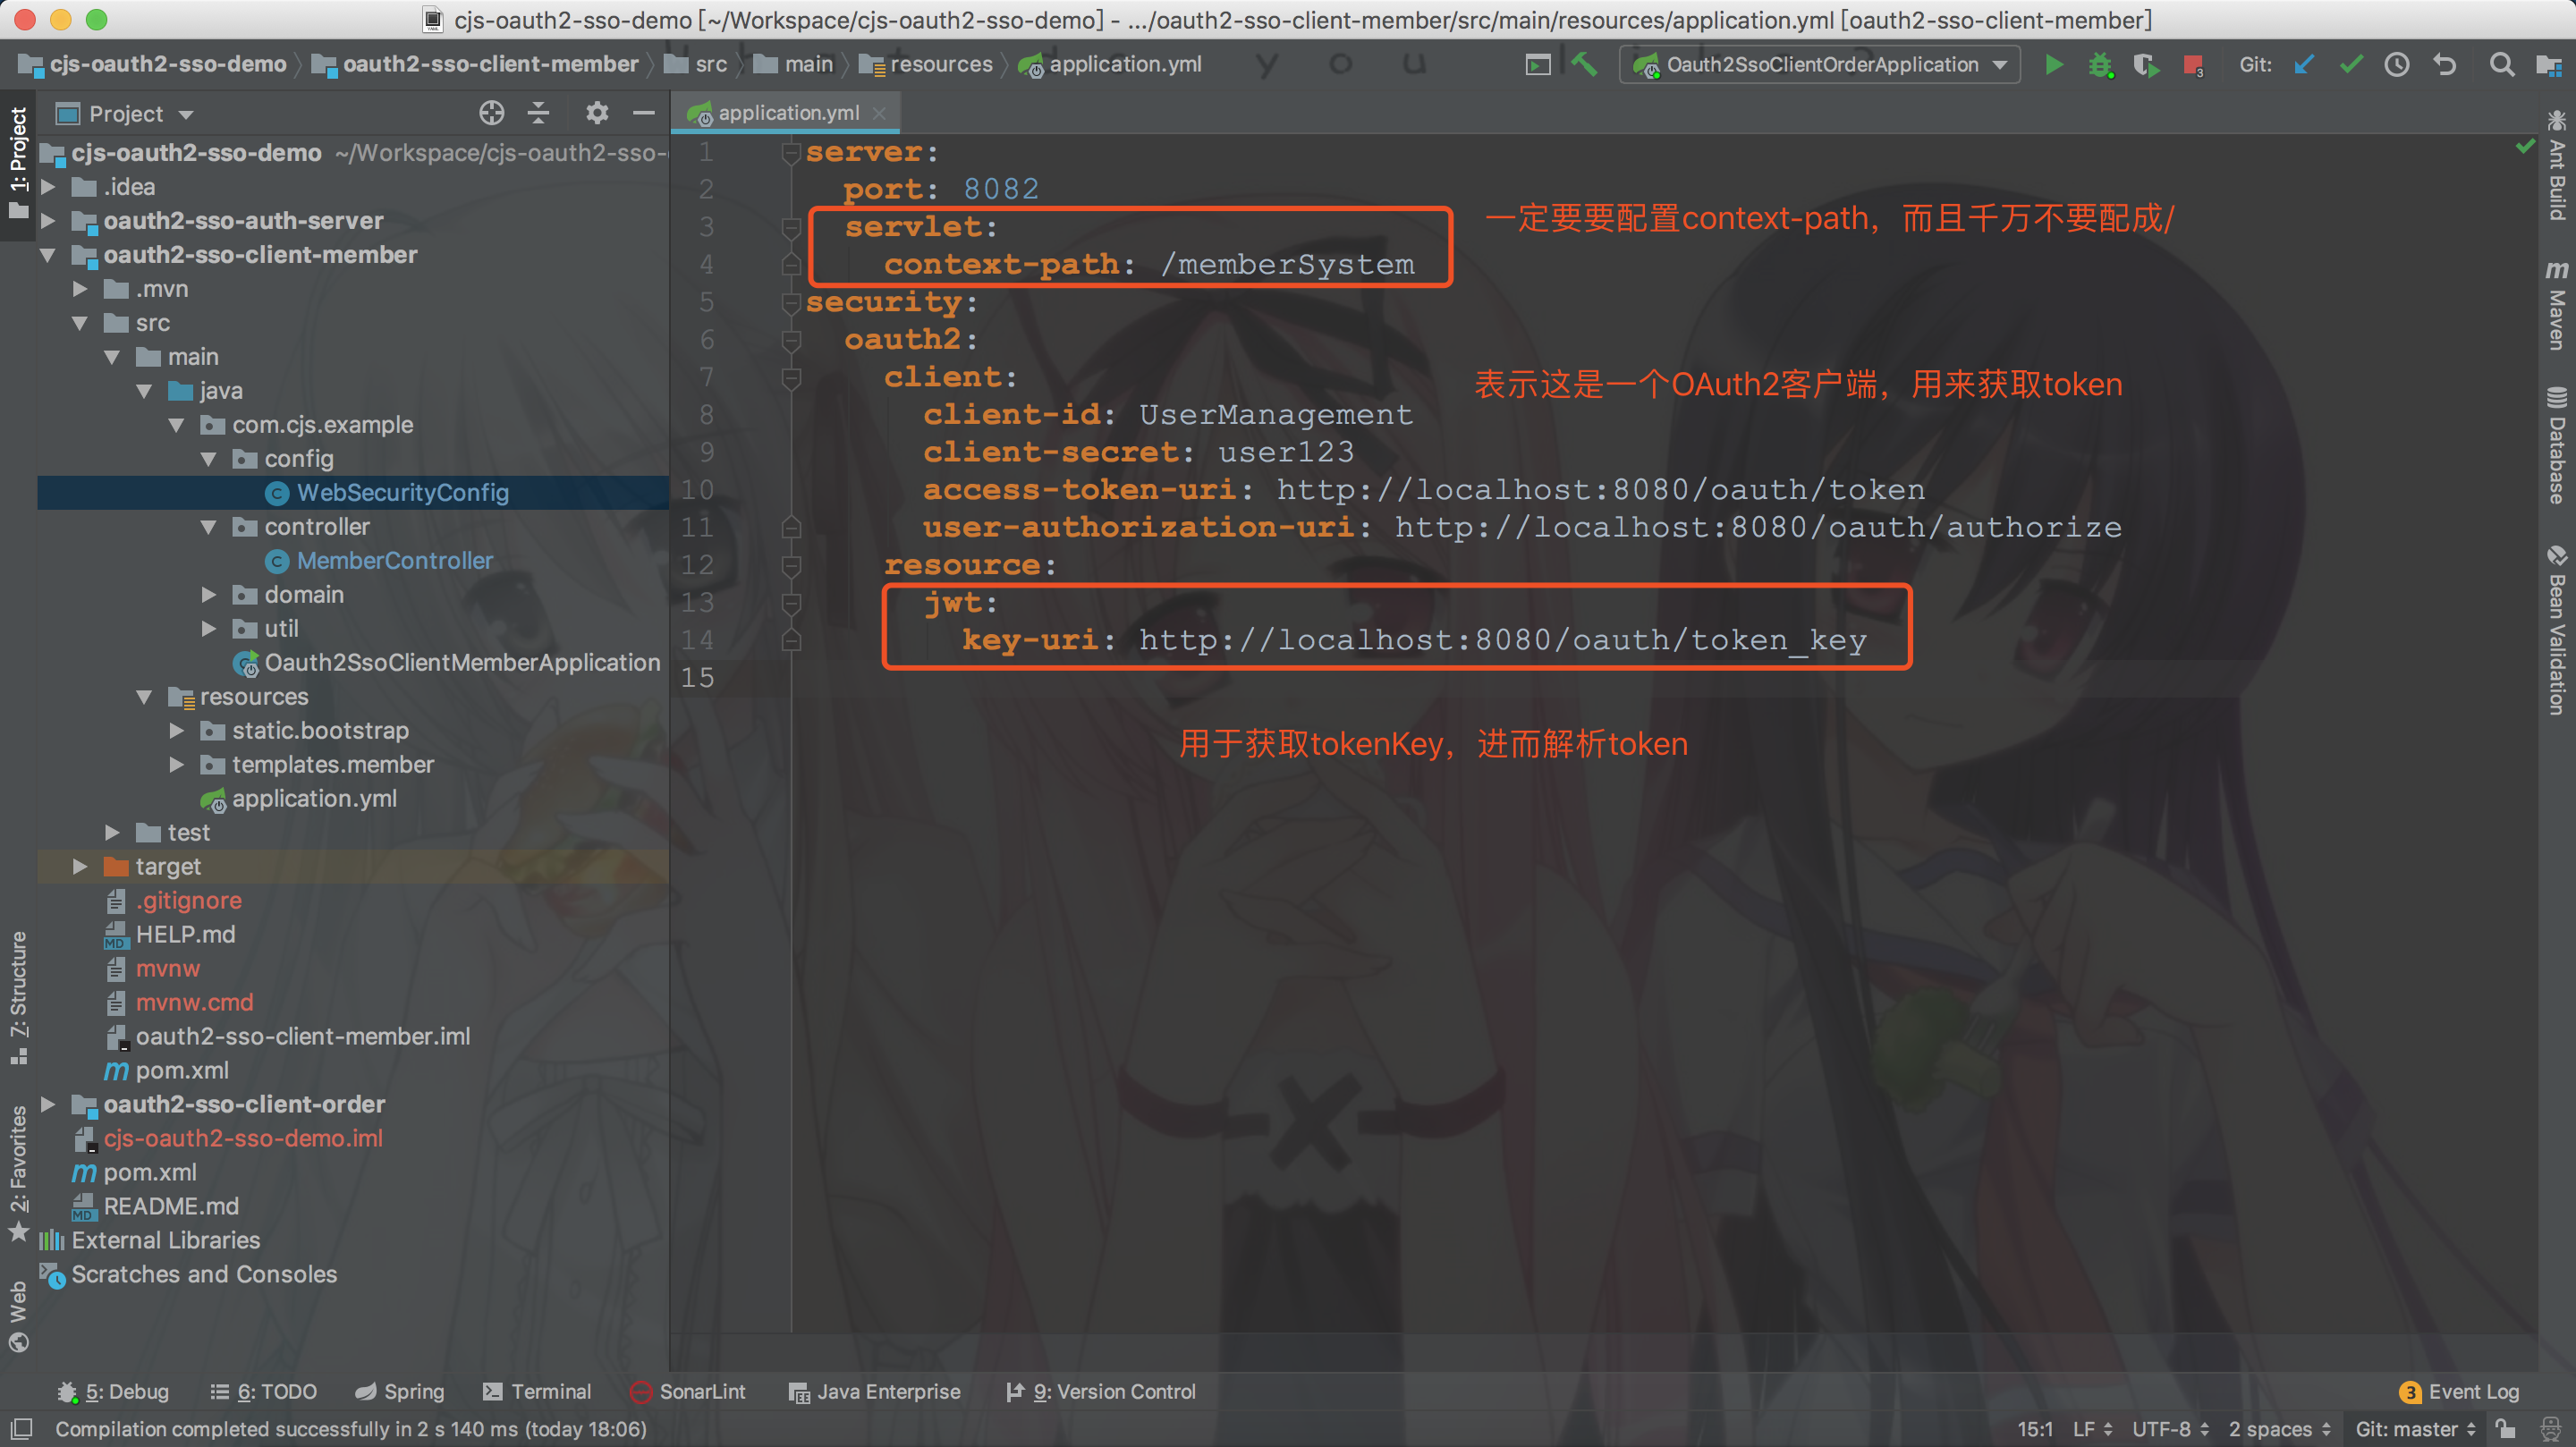This screenshot has width=2576, height=1447.
Task: Toggle code fold marker at jwt line
Action: [791, 603]
